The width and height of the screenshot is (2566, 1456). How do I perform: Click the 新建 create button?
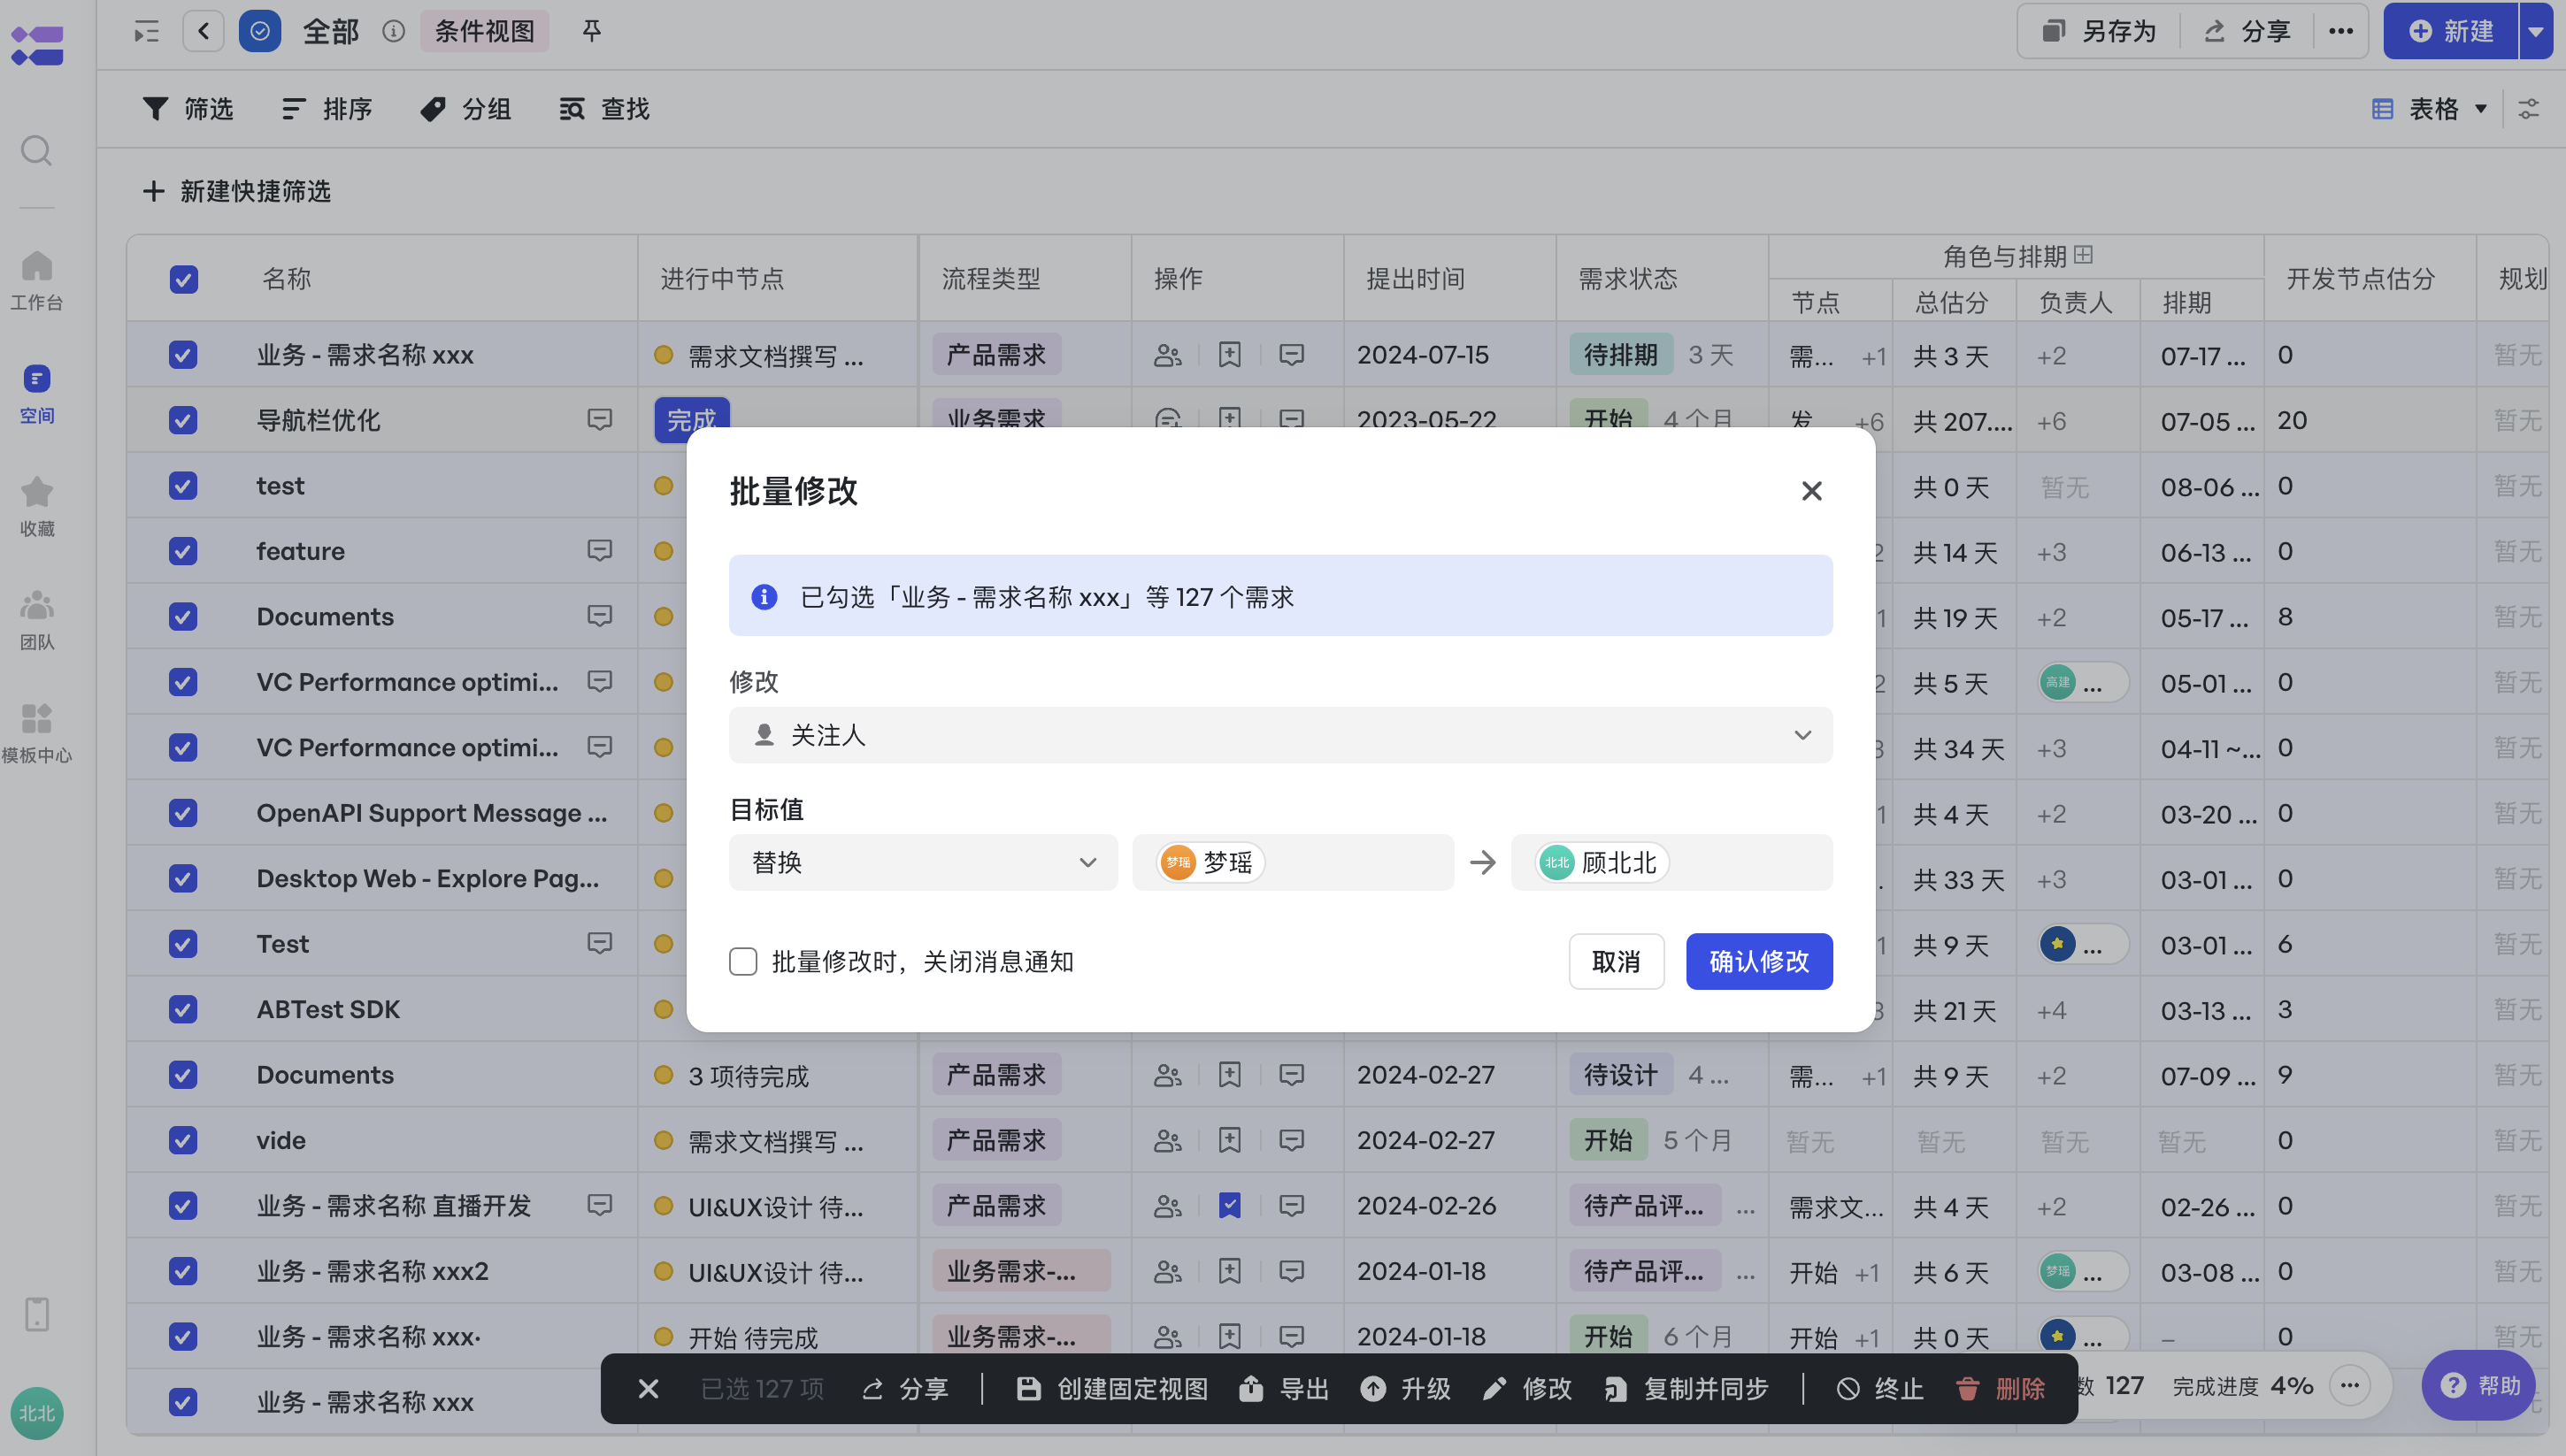pyautogui.click(x=2451, y=31)
